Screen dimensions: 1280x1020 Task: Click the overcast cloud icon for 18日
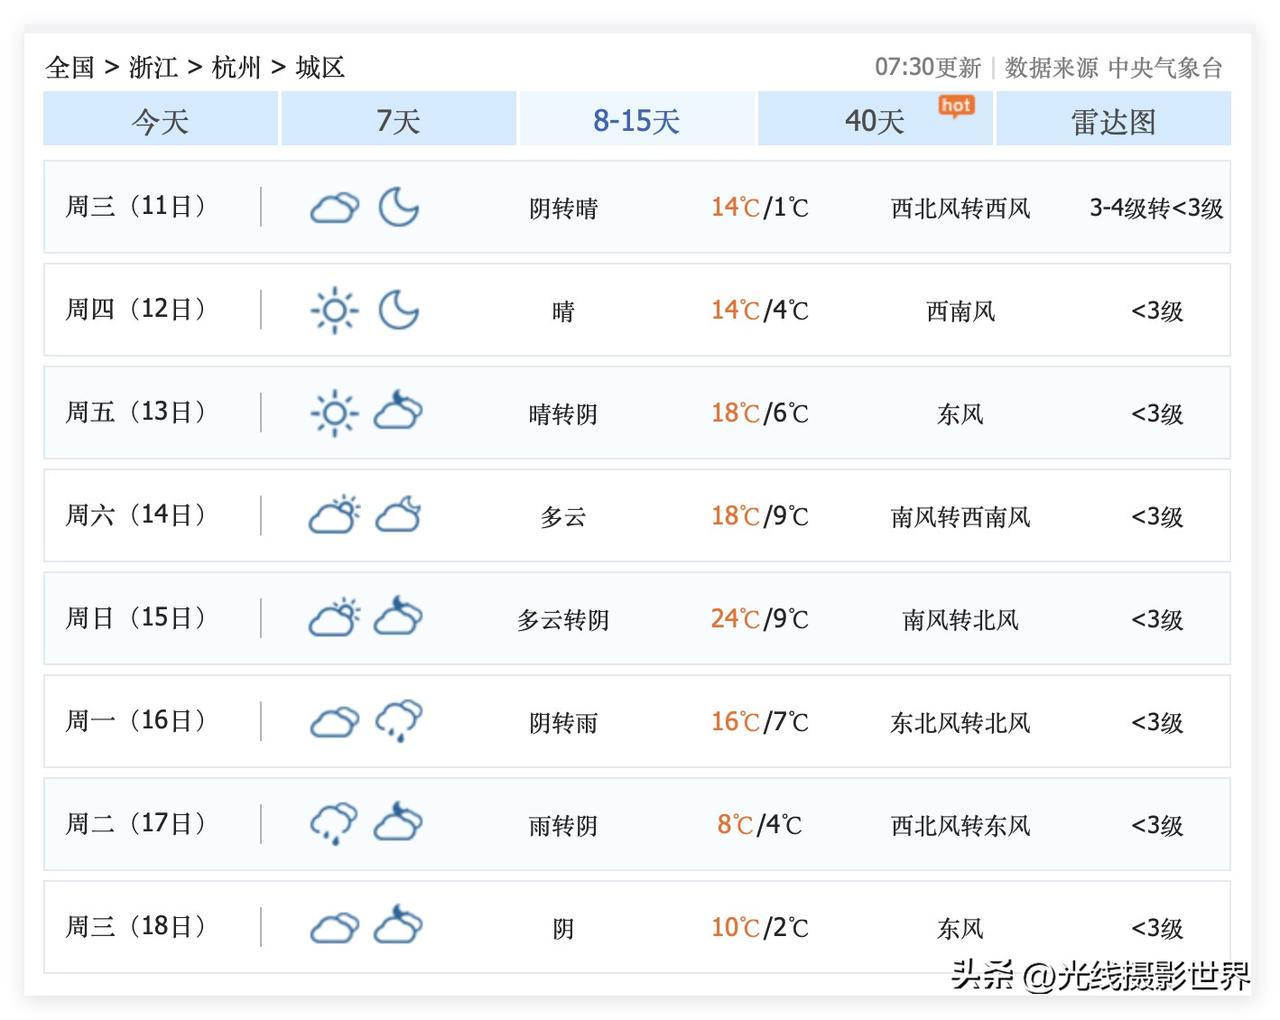[334, 927]
